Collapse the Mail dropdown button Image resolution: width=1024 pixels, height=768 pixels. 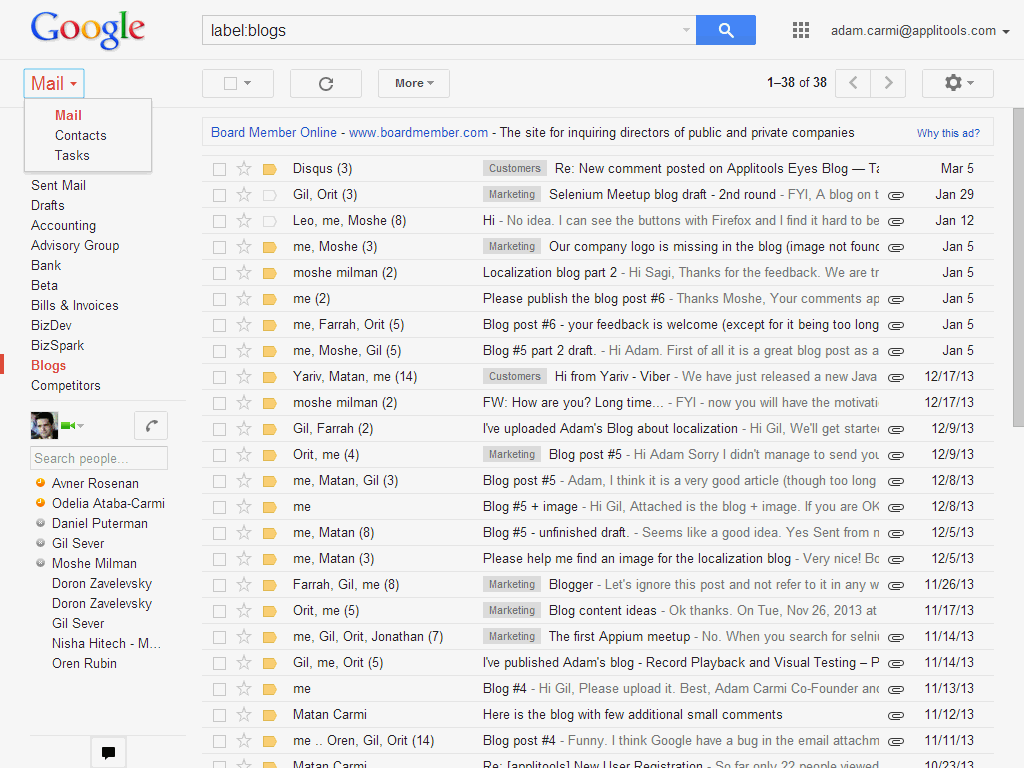[x=54, y=84]
